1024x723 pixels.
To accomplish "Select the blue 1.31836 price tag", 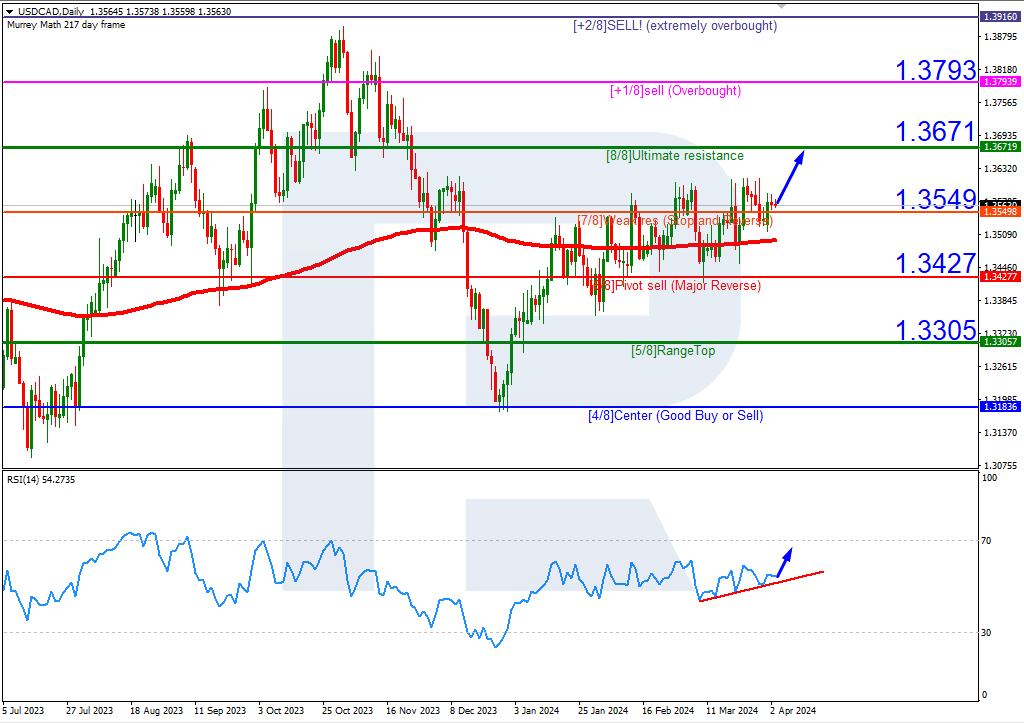I will 1000,406.
